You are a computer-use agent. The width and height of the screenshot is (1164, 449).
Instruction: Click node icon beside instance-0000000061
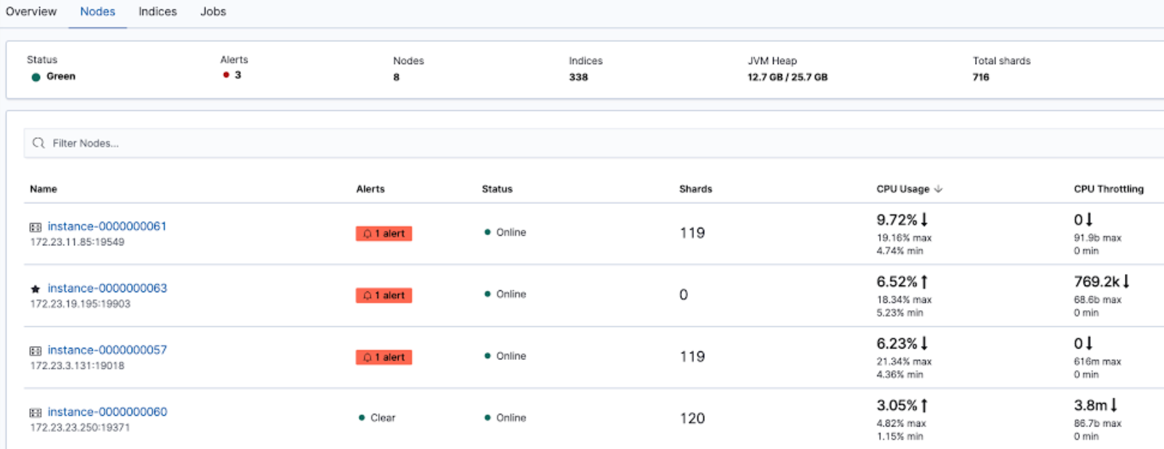click(36, 227)
